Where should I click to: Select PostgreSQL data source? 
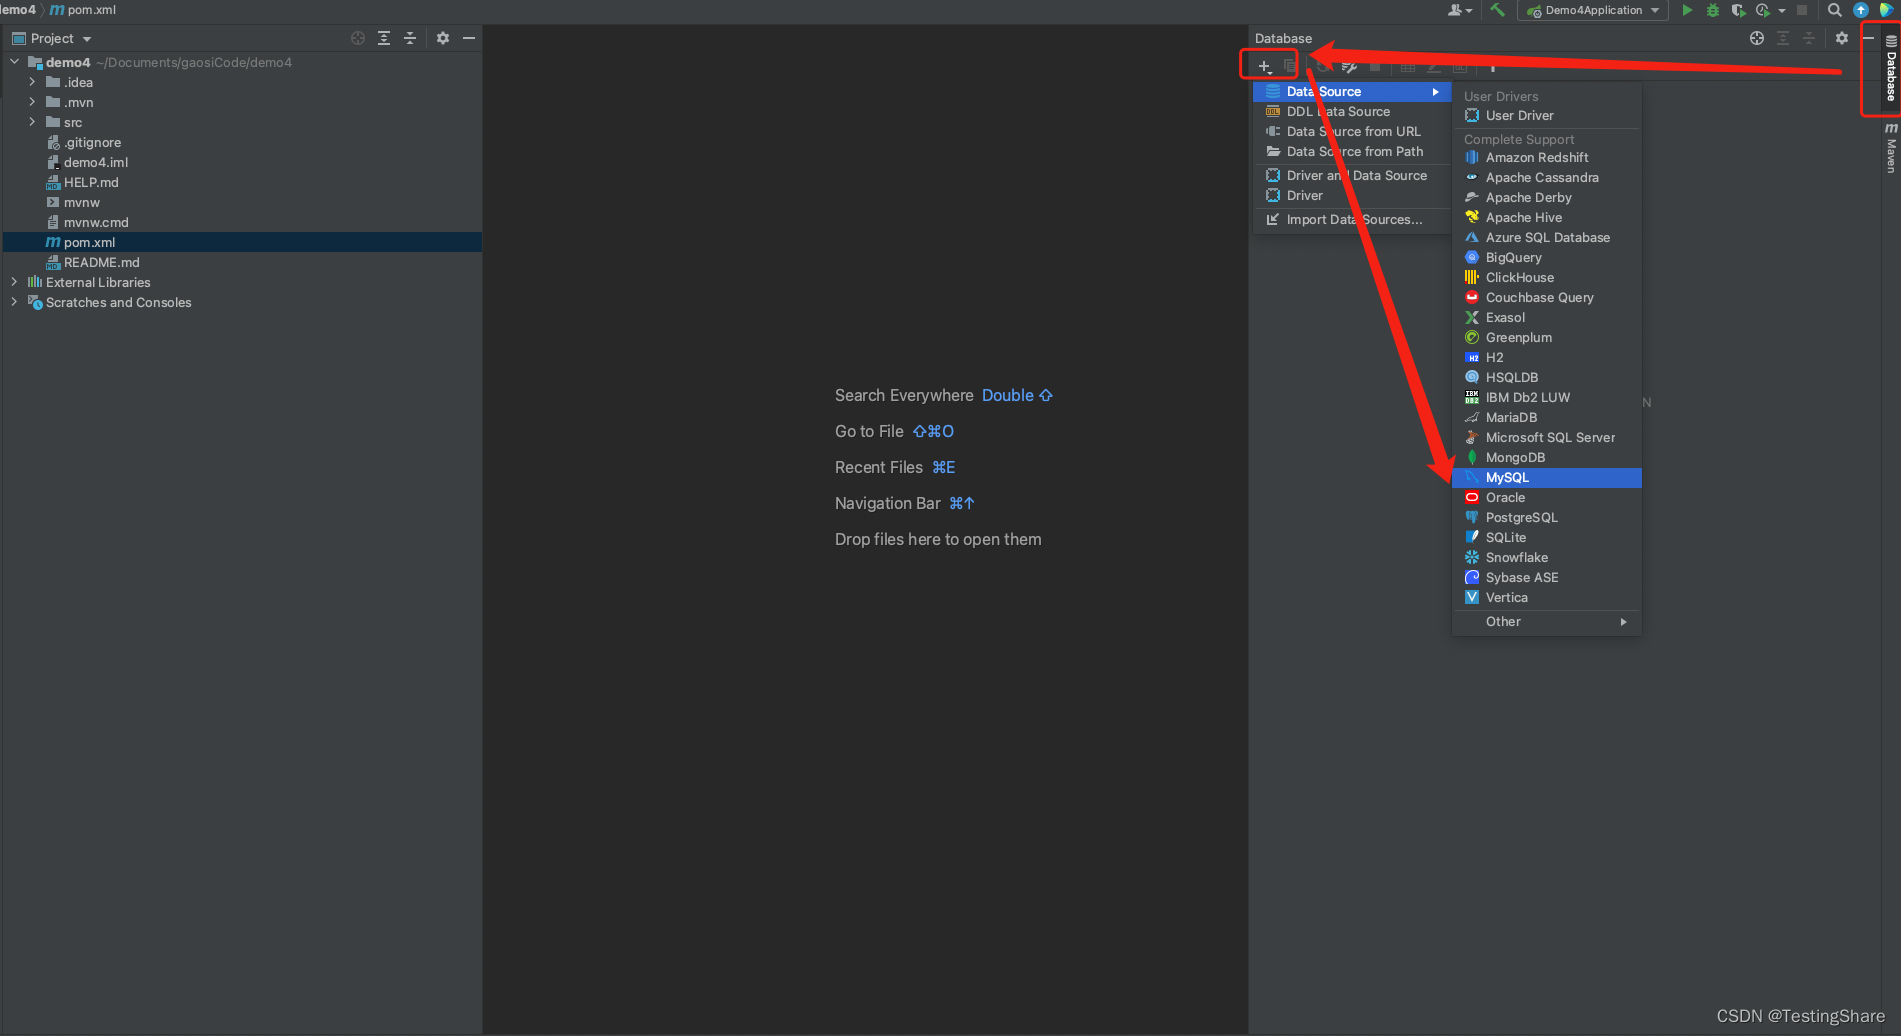click(x=1547, y=518)
